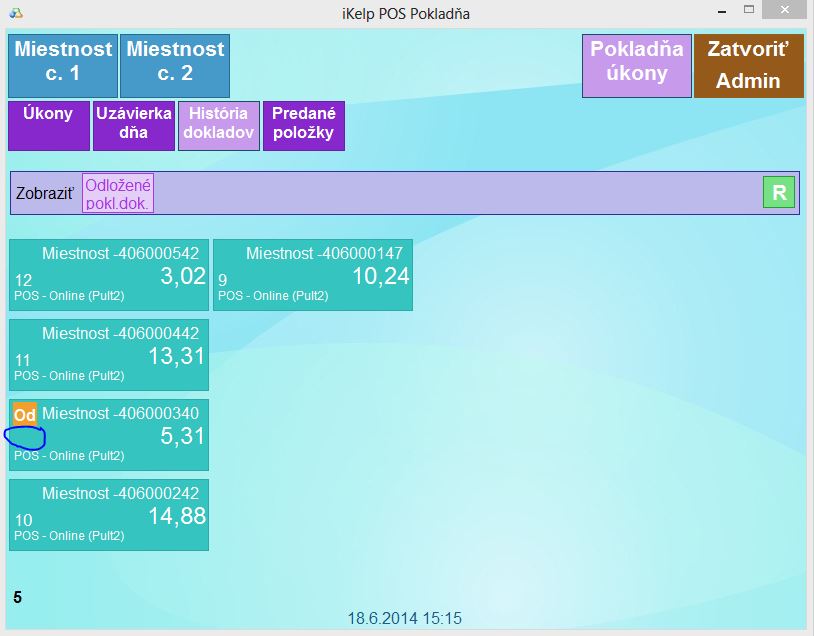
Task: Toggle Odložené pokl.dok. filter
Action: (x=118, y=193)
